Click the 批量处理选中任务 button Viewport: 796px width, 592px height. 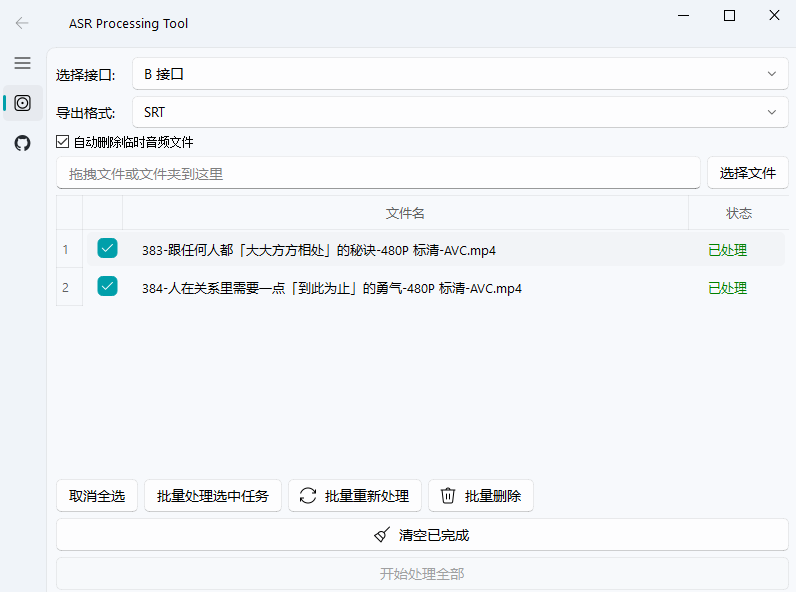coord(213,496)
